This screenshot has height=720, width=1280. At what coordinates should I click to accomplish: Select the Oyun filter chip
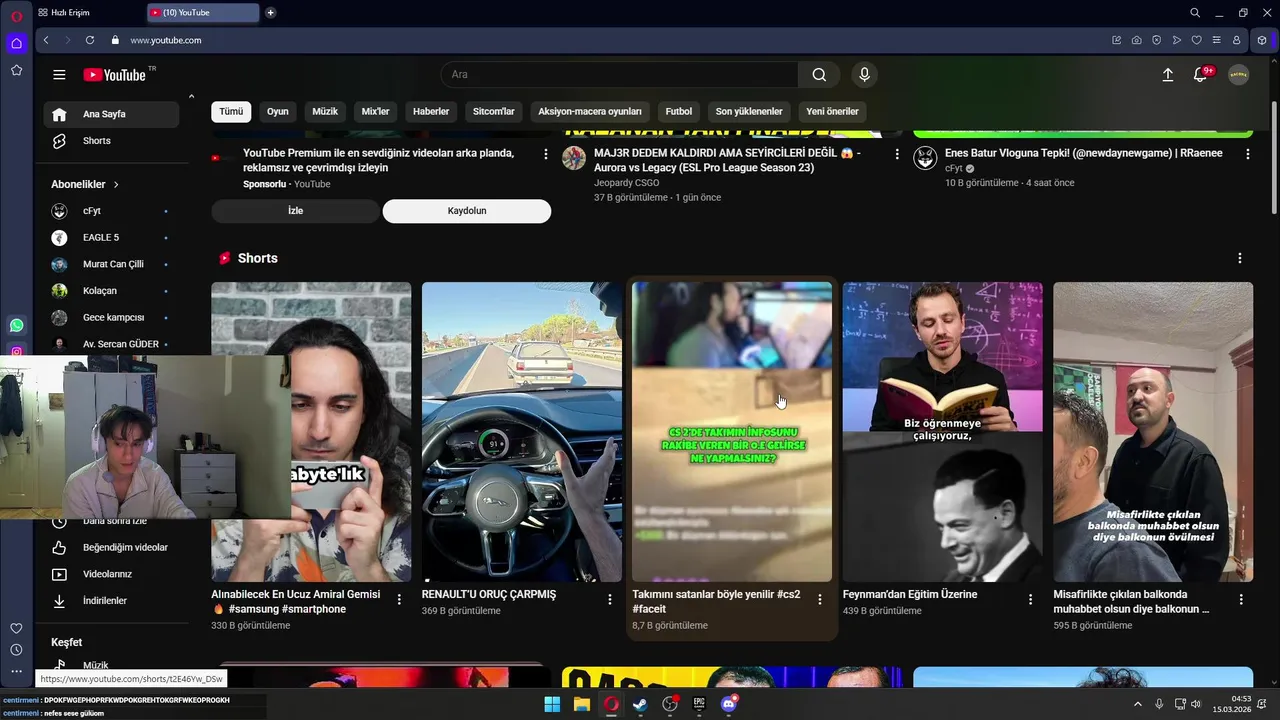pos(277,111)
